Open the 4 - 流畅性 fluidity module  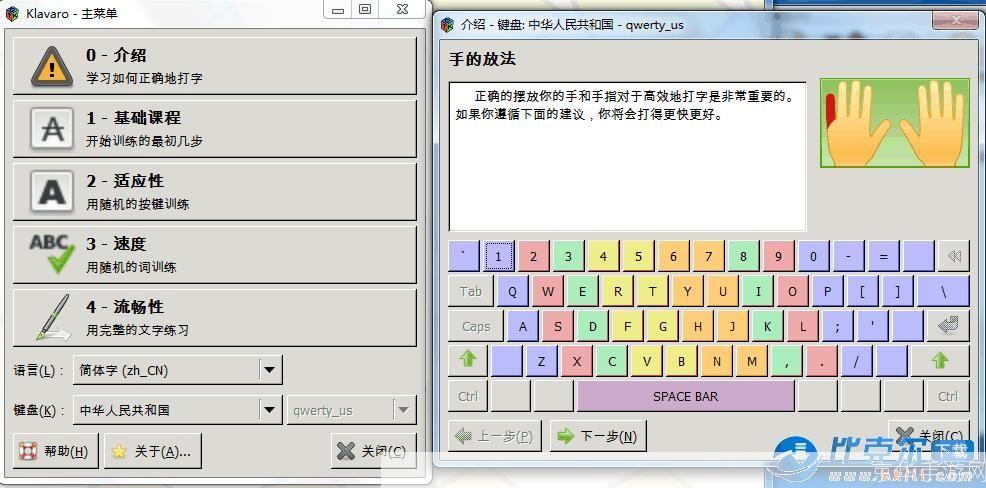214,318
